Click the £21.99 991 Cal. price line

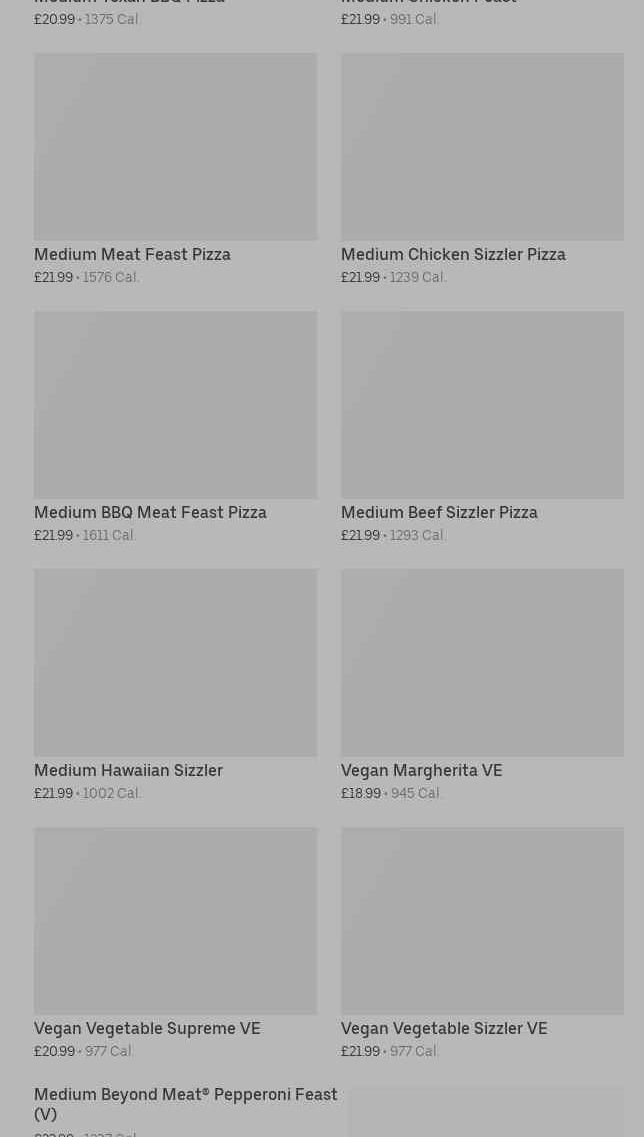pos(390,19)
